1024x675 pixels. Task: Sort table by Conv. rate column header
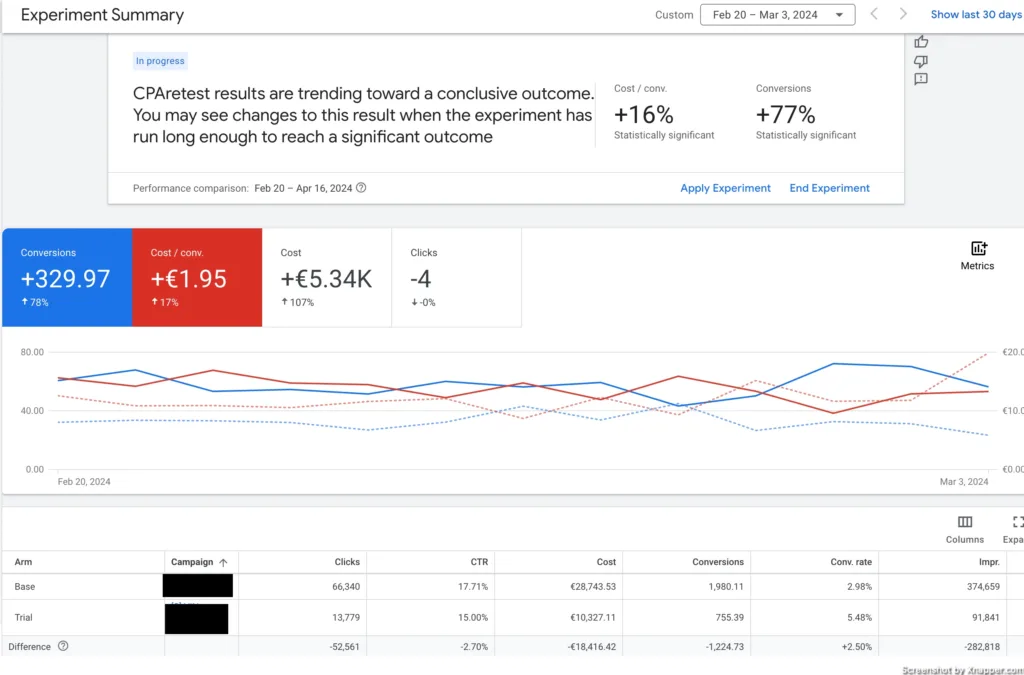coord(850,562)
